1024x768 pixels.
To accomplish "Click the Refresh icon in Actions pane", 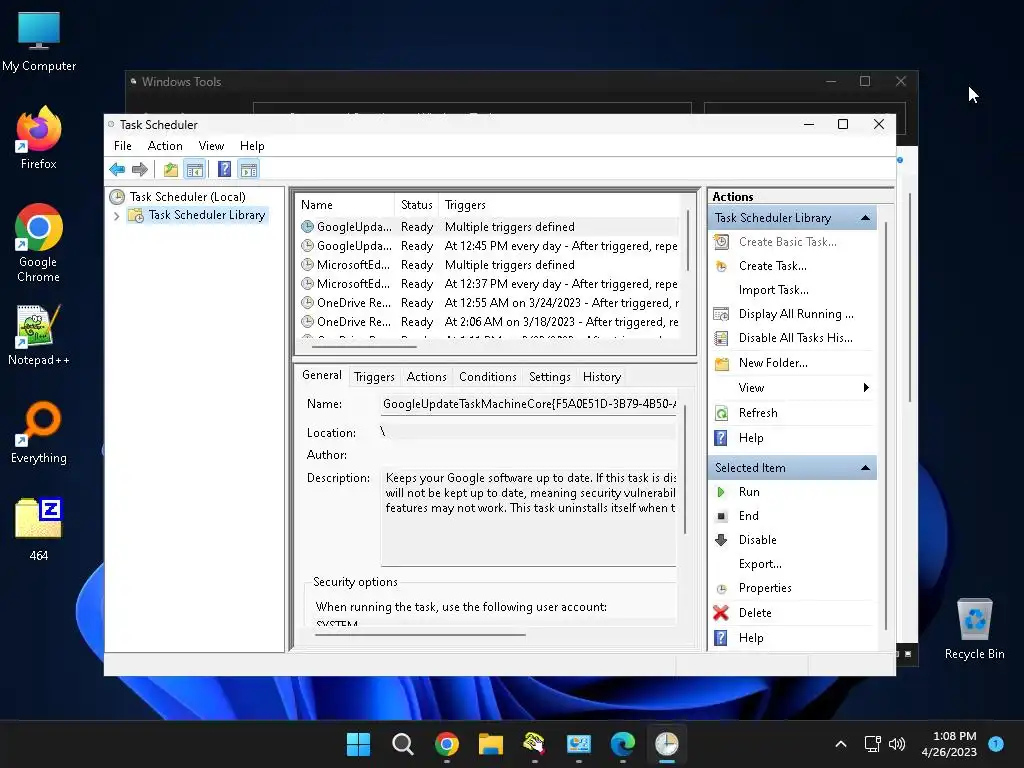I will (722, 413).
